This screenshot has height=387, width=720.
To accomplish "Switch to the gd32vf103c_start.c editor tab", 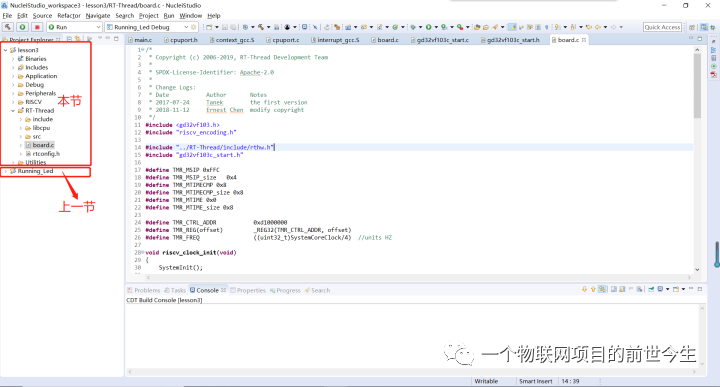I will (439, 40).
